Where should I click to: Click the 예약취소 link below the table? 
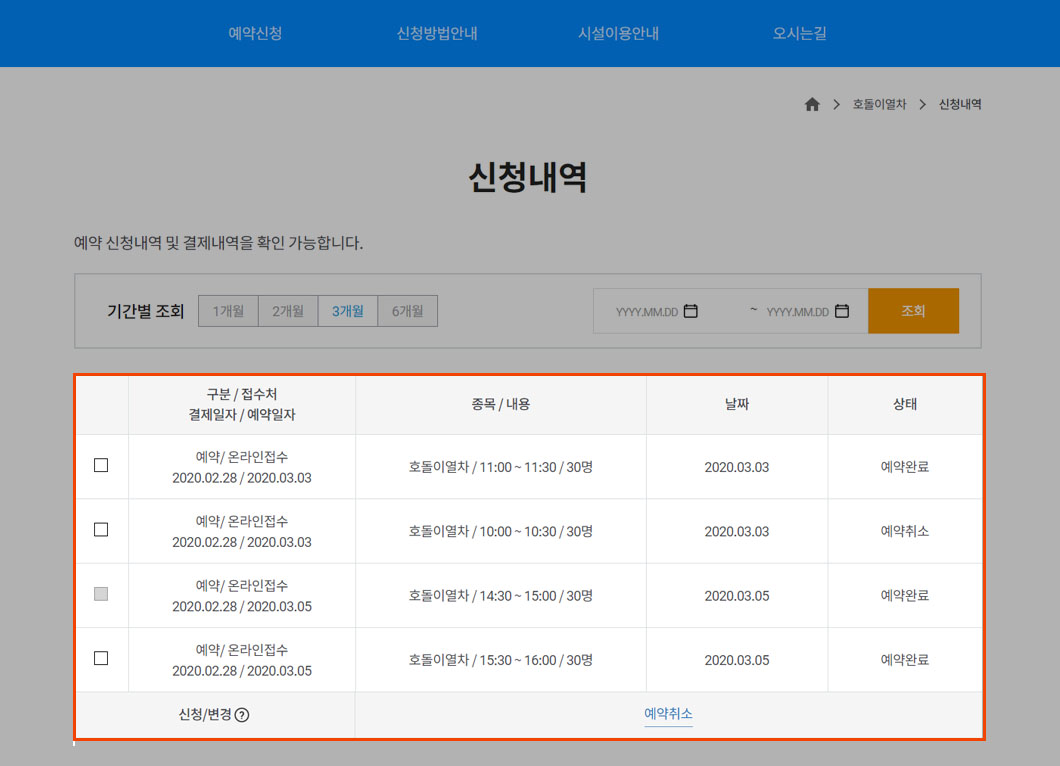[668, 714]
